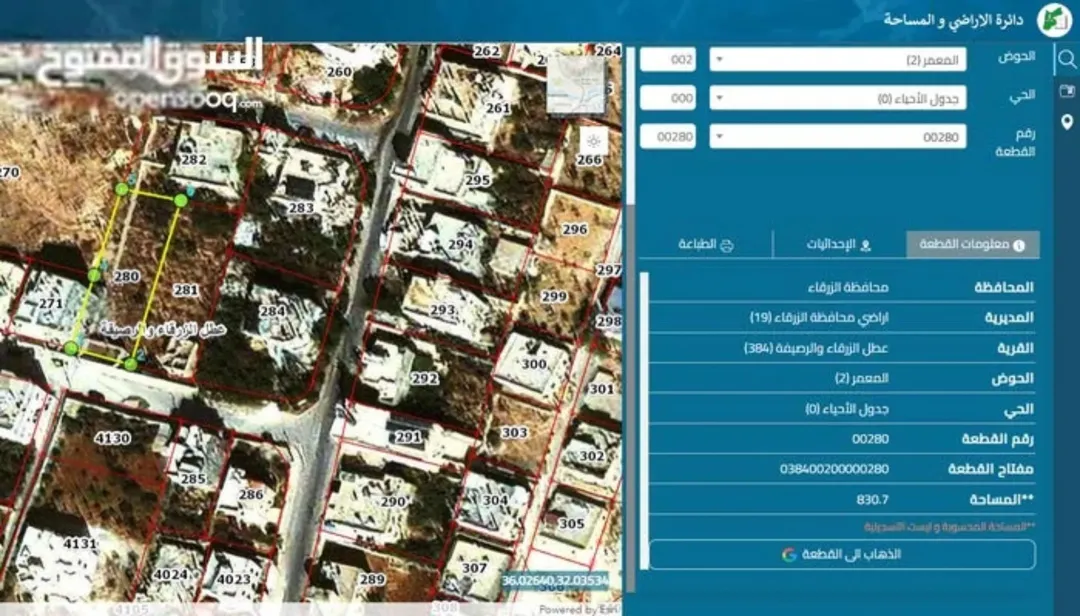The image size is (1080, 616).
Task: Click the Department of Lands logo
Action: tap(1054, 20)
